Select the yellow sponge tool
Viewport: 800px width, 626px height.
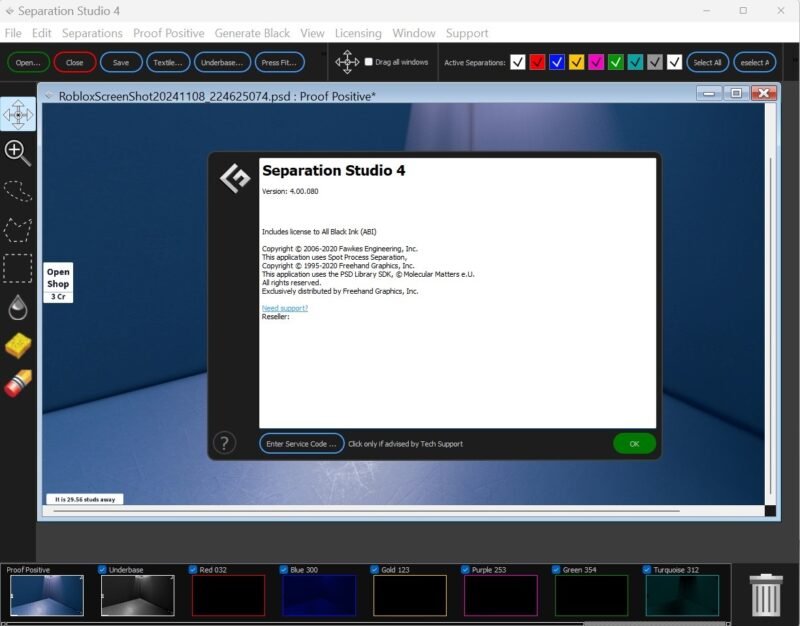click(x=18, y=345)
